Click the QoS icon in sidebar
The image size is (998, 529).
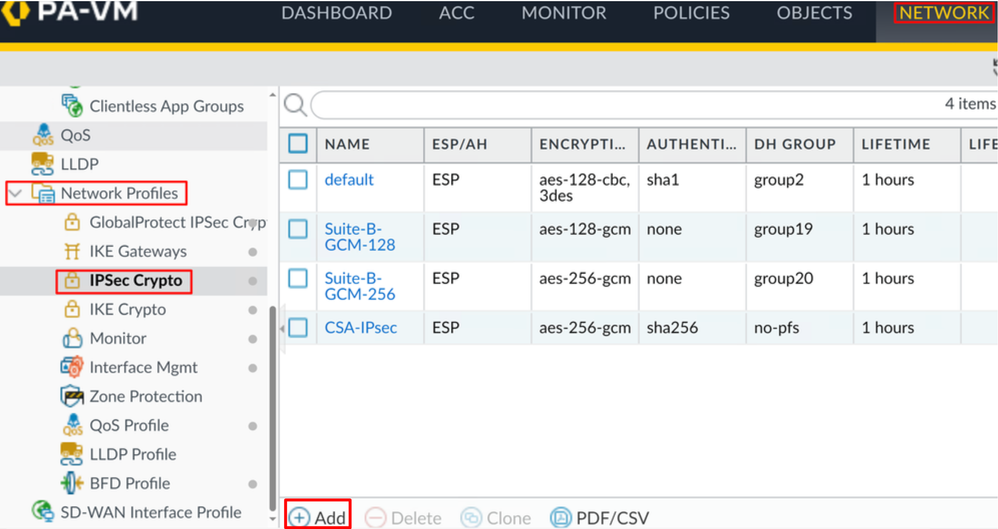pos(43,135)
